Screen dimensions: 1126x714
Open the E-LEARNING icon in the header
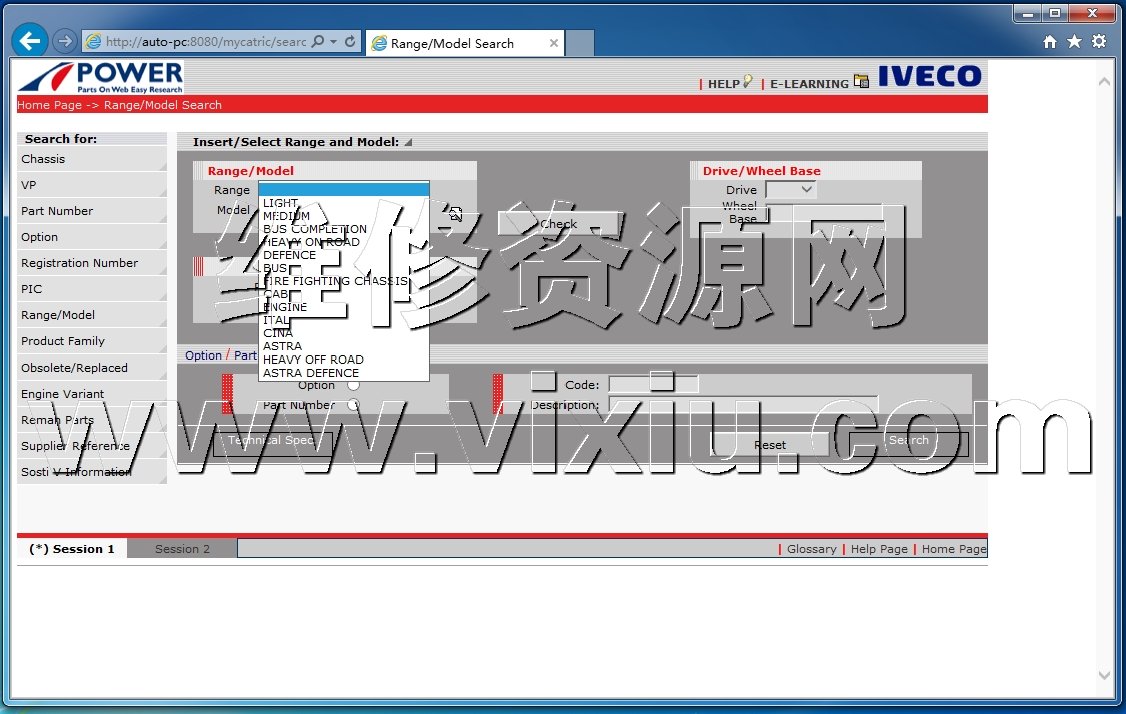pyautogui.click(x=861, y=82)
